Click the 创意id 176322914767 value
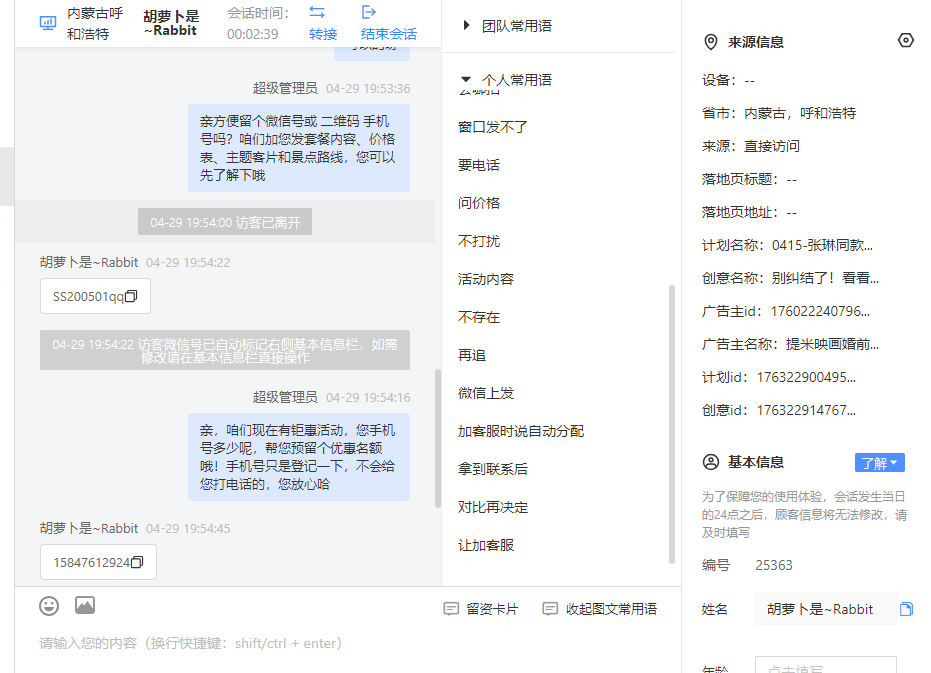 806,410
